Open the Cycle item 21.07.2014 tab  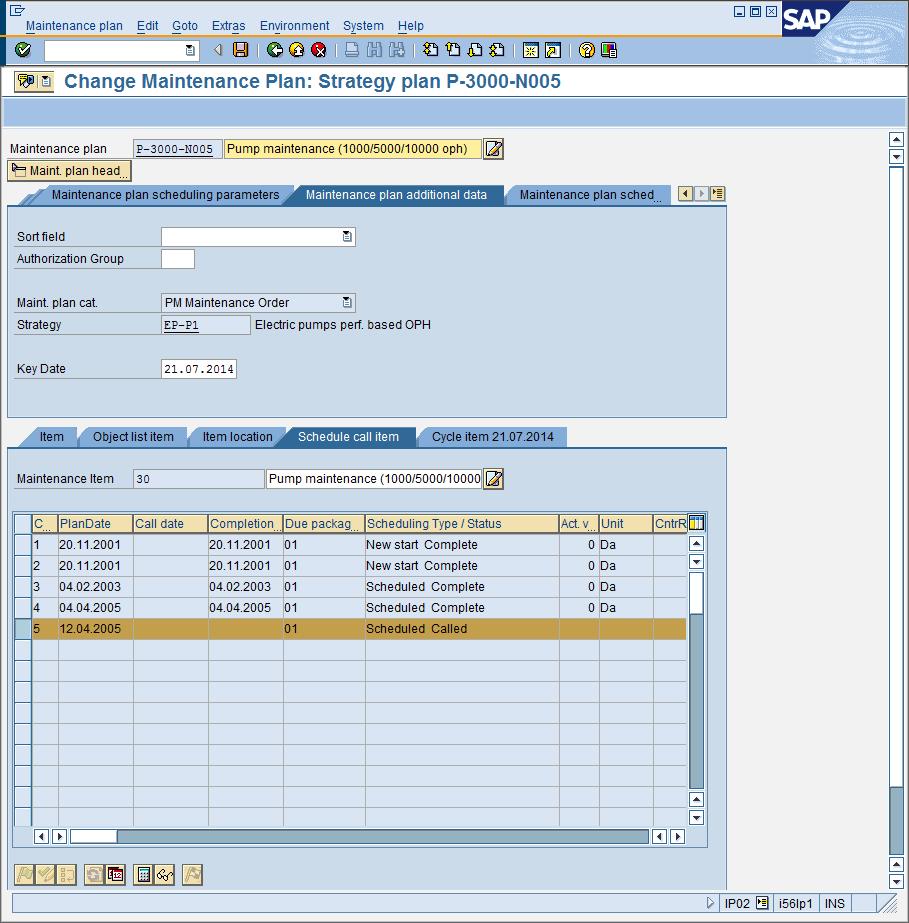pos(493,437)
